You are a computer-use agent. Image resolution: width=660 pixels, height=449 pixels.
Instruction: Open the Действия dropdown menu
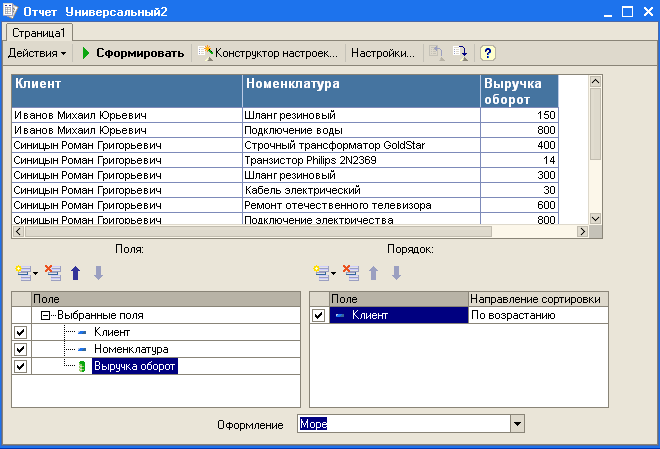(x=37, y=52)
